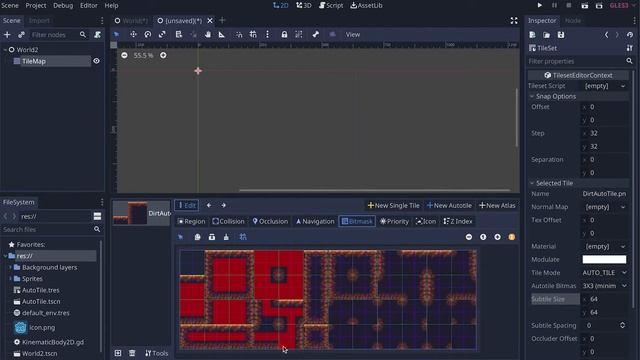Load an existing resource in Inspector
The width and height of the screenshot is (640, 360).
pos(547,35)
